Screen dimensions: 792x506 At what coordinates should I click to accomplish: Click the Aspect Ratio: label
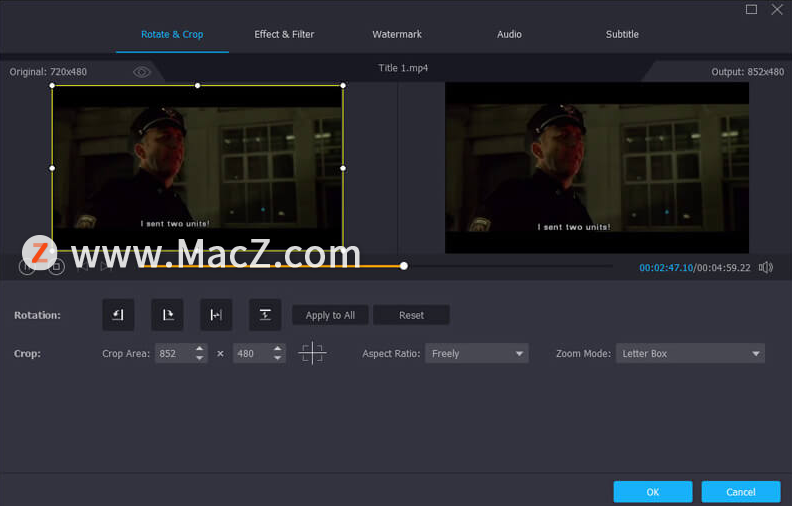[x=391, y=353]
